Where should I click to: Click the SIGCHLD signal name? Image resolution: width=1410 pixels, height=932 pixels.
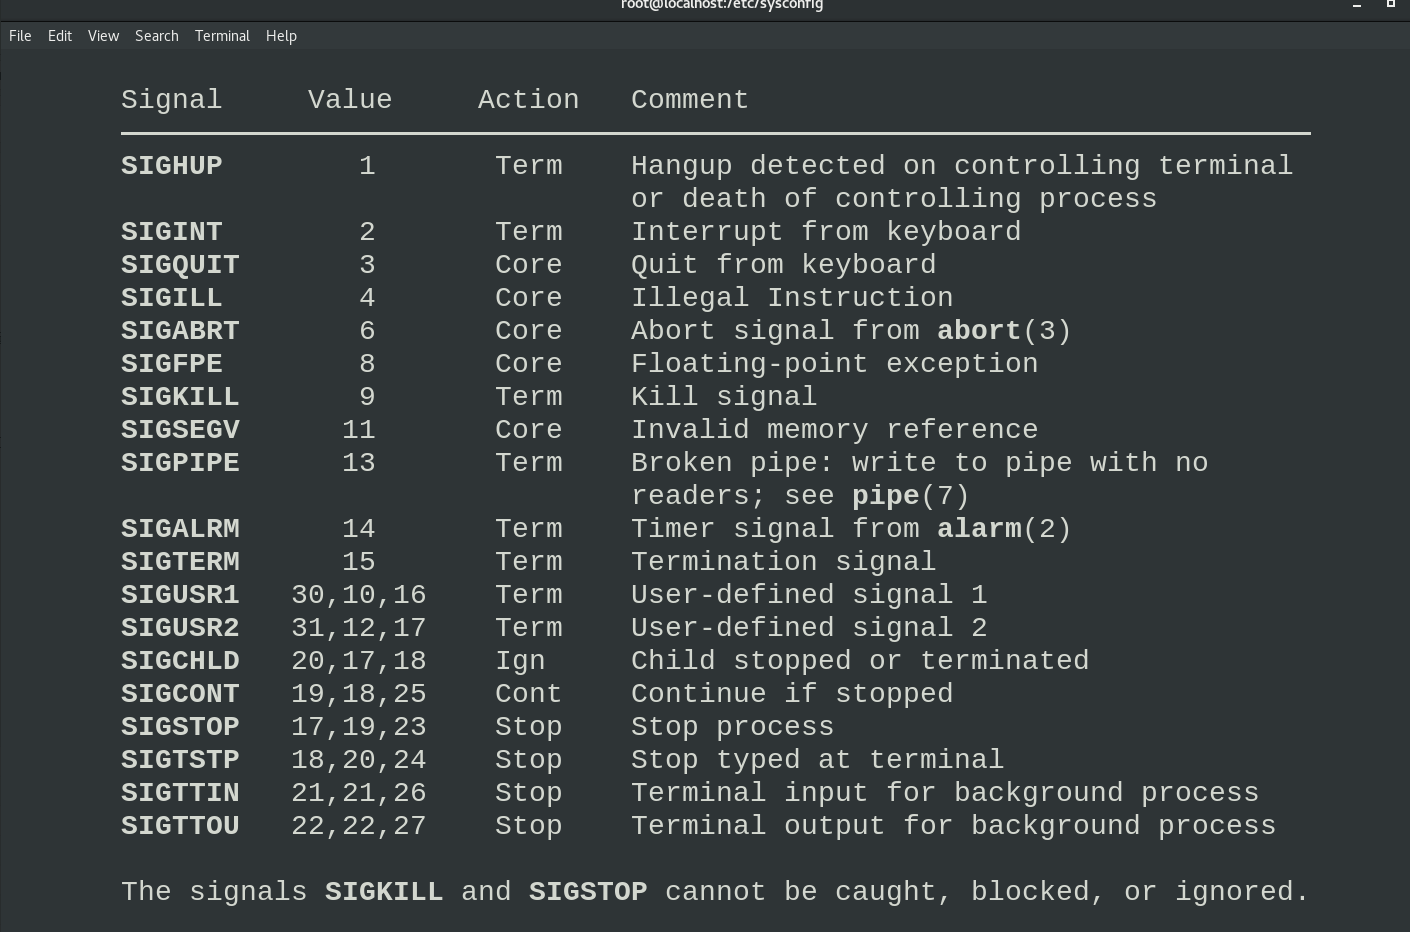[x=180, y=661]
